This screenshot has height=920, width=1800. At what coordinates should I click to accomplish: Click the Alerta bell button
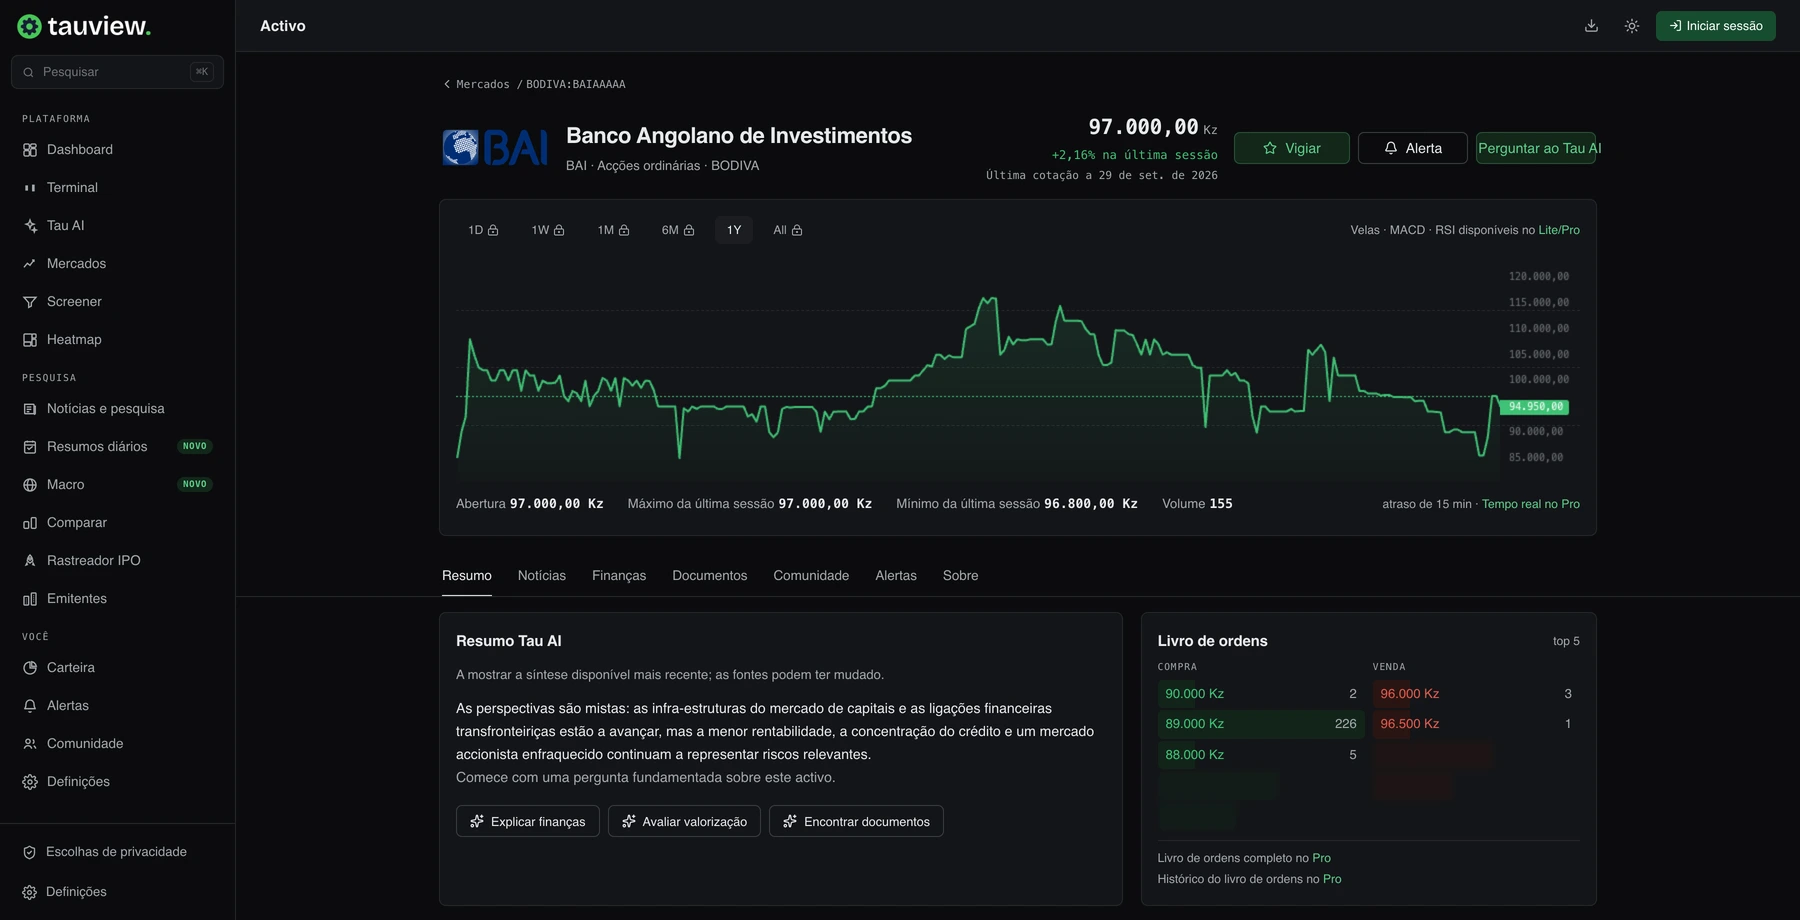pos(1413,148)
